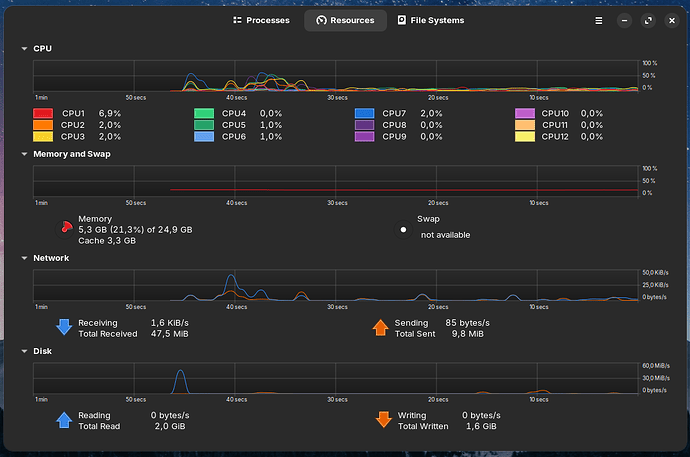Collapse the CPU section
The height and width of the screenshot is (457, 690).
(x=23, y=48)
